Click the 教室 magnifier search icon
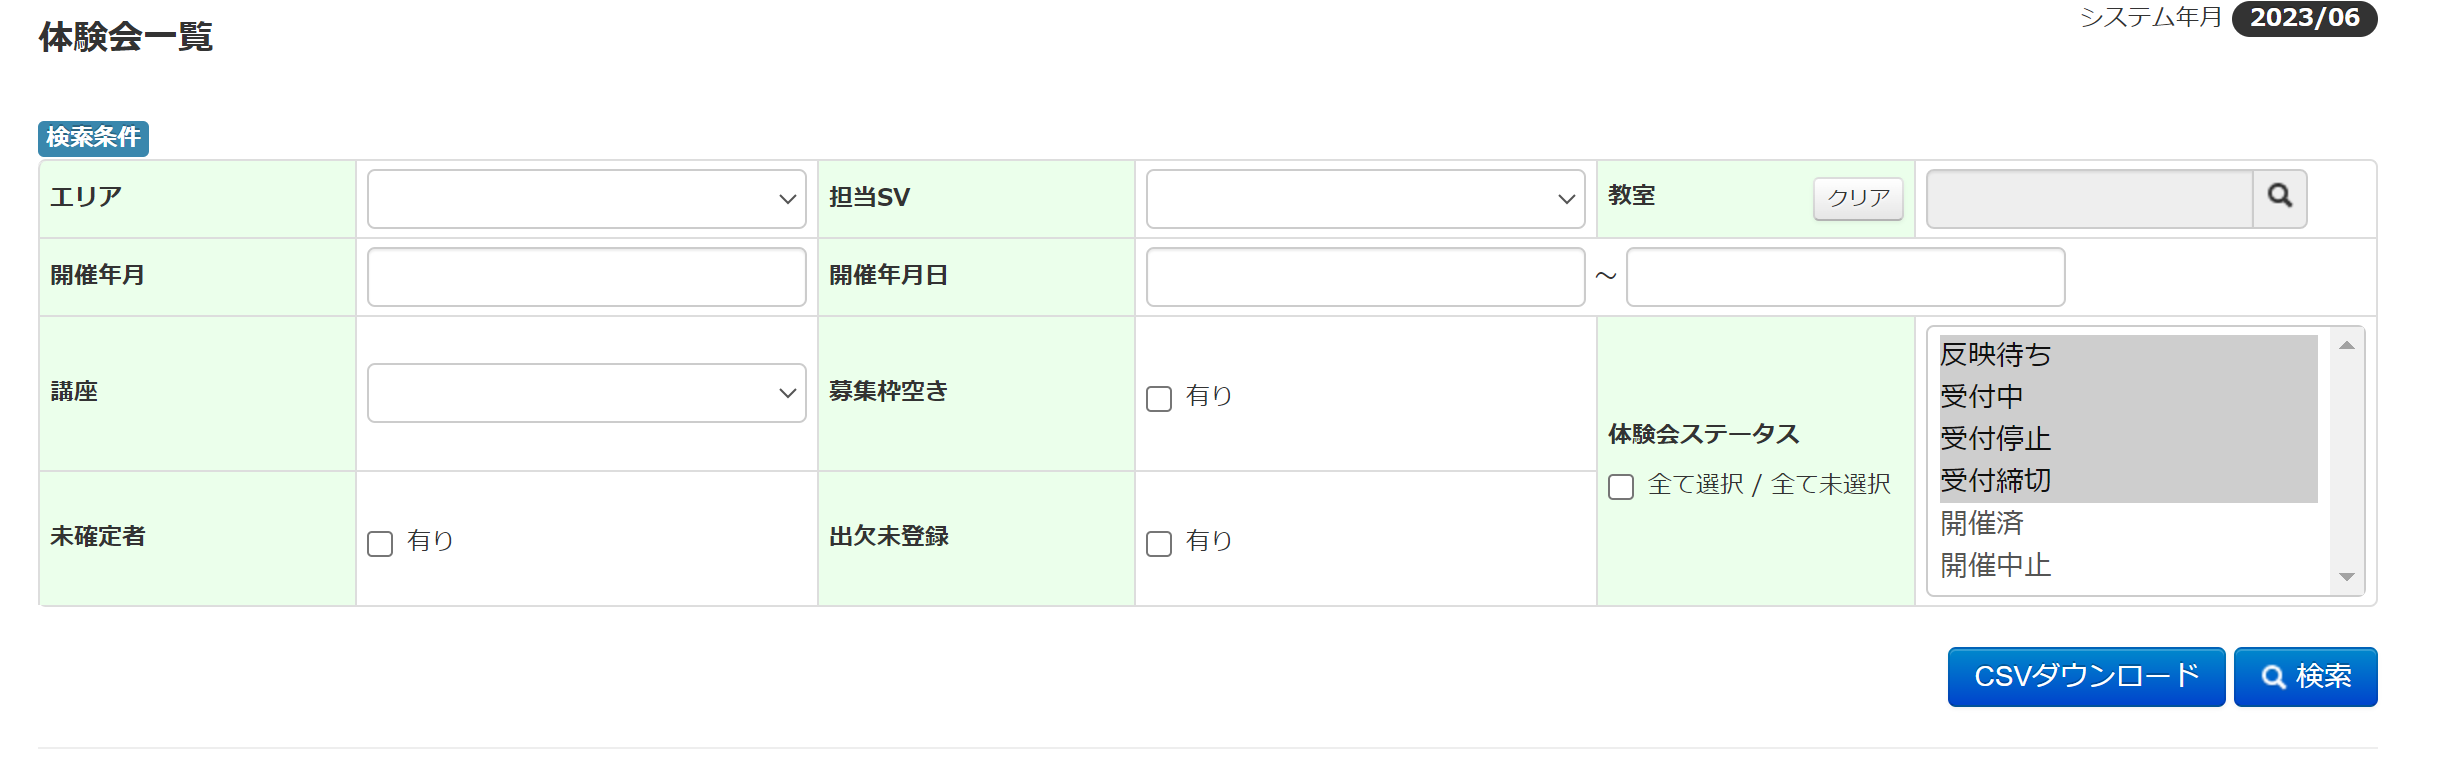2441x762 pixels. click(x=2279, y=197)
